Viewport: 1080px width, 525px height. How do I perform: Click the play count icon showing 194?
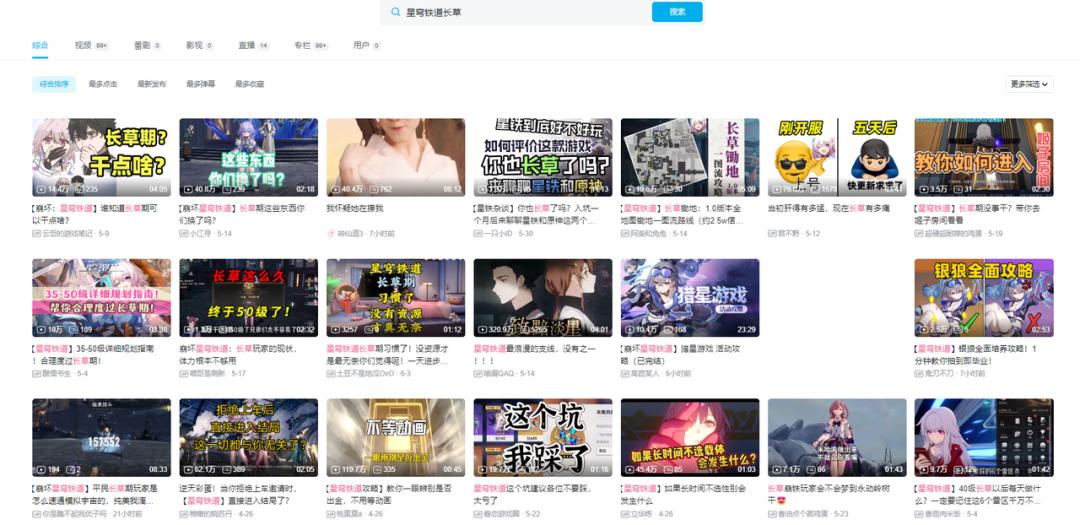pos(41,469)
